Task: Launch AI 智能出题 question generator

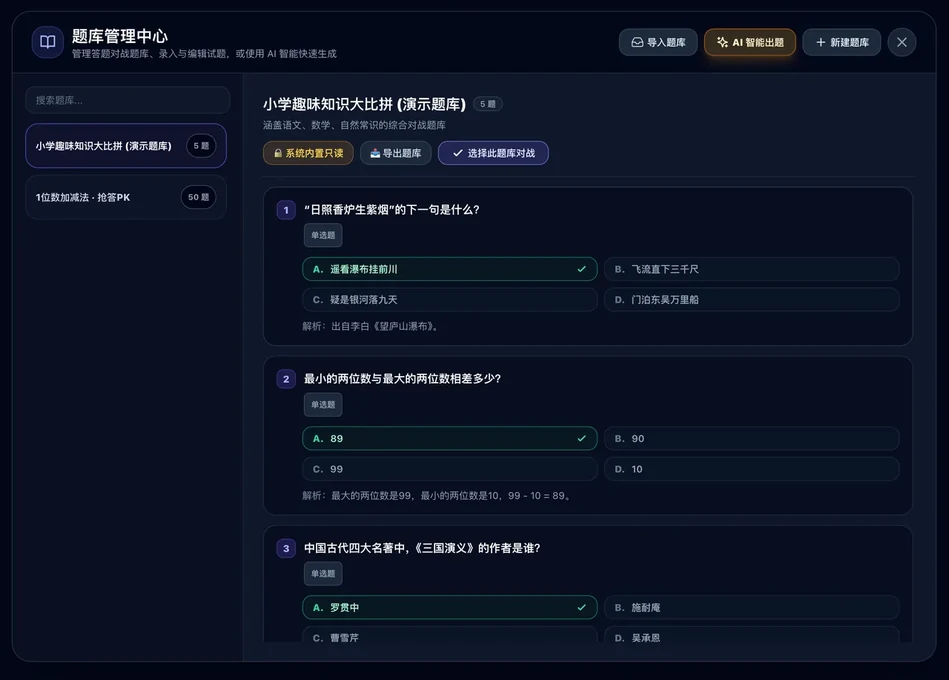Action: [750, 42]
